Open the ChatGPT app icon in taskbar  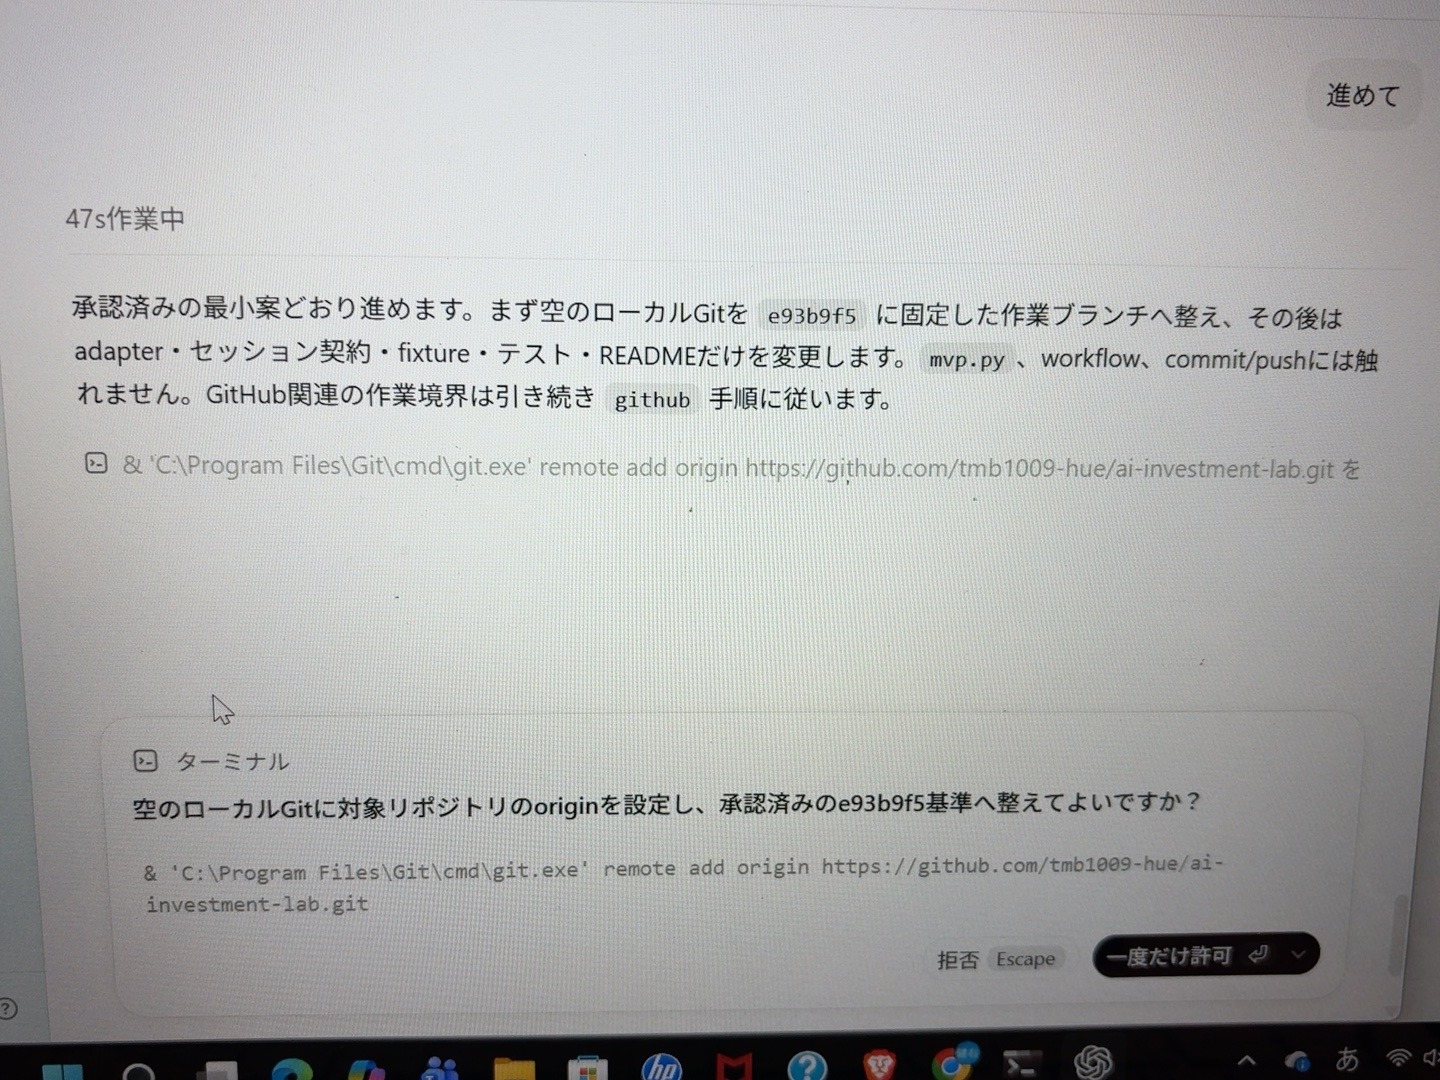click(1093, 1061)
